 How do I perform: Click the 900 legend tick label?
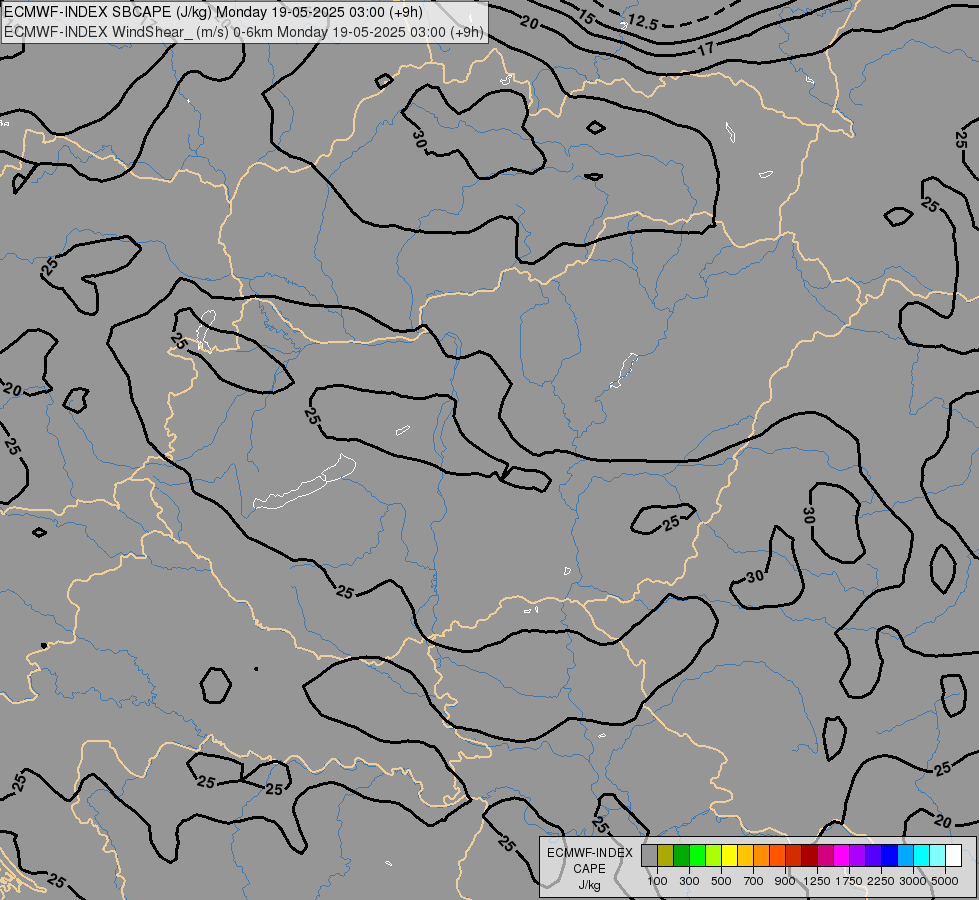pyautogui.click(x=785, y=881)
